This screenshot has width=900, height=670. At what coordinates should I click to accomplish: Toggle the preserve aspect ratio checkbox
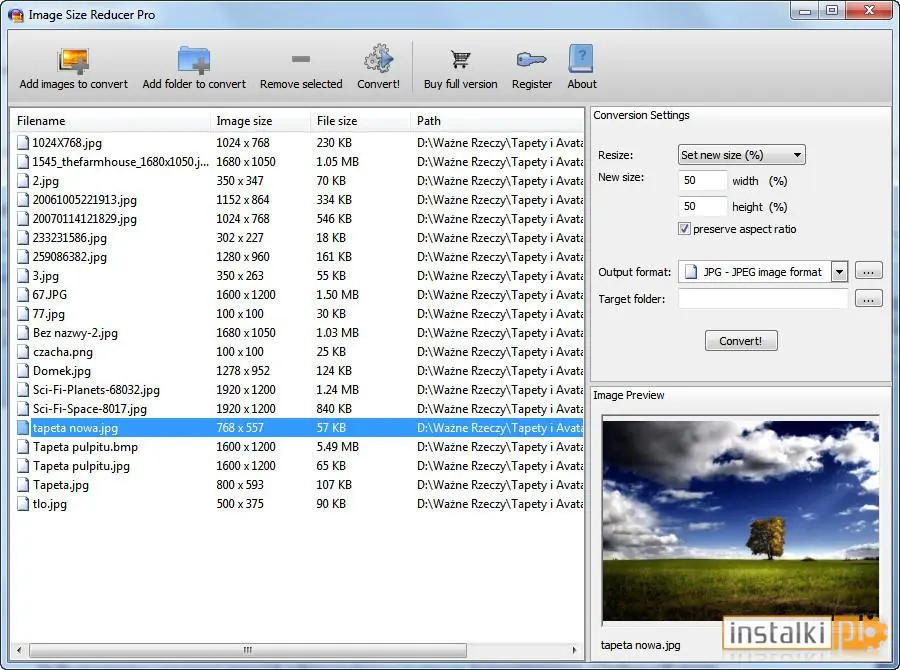[x=684, y=229]
